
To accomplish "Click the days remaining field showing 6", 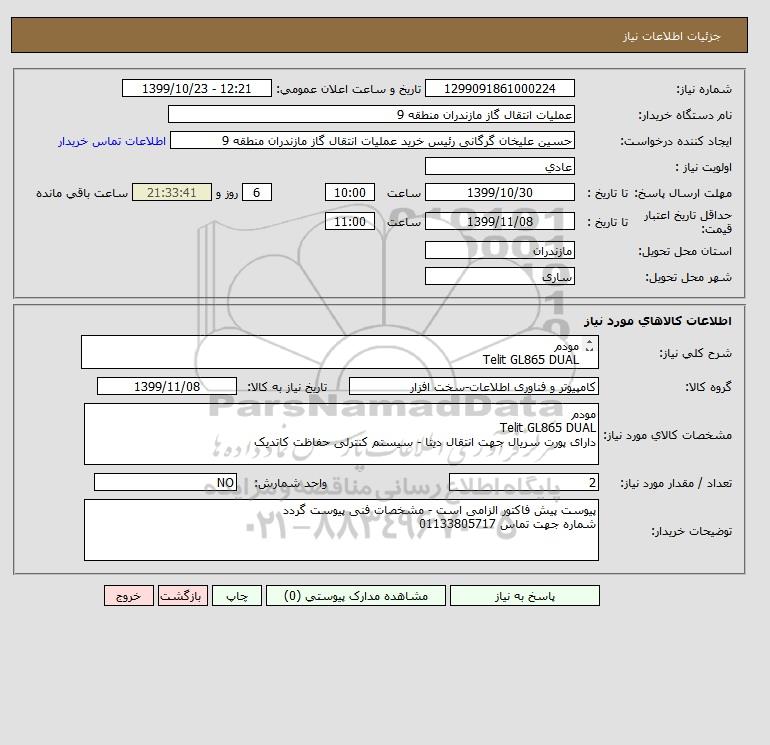I will pyautogui.click(x=256, y=193).
